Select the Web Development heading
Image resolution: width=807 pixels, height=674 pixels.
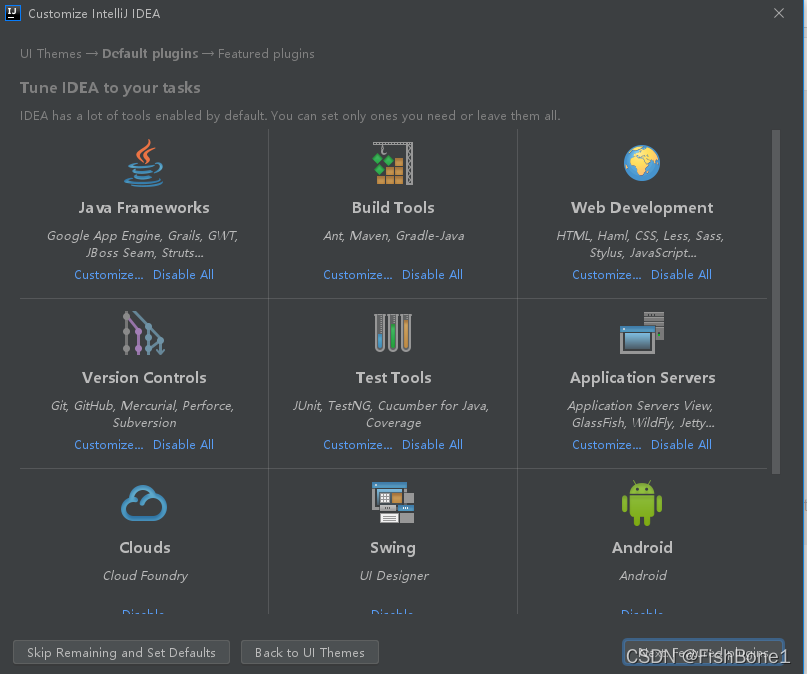(x=642, y=208)
